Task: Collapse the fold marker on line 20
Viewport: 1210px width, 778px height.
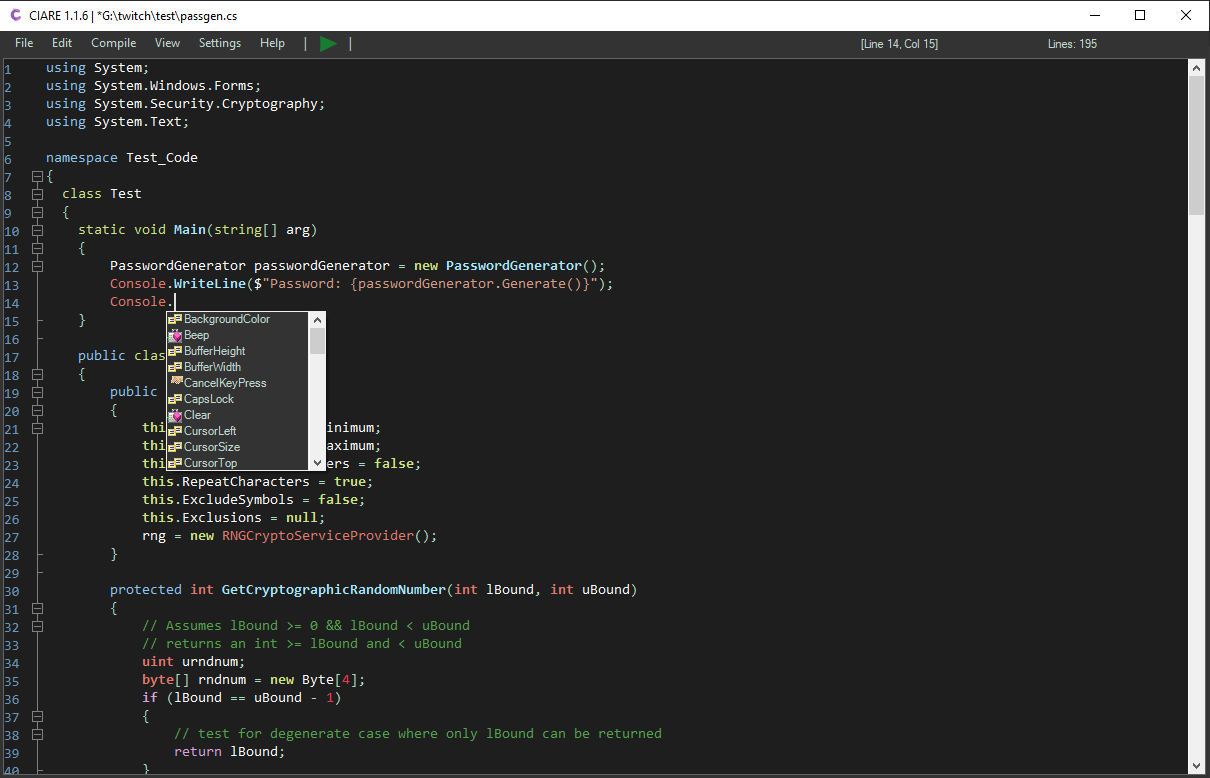Action: [x=37, y=410]
